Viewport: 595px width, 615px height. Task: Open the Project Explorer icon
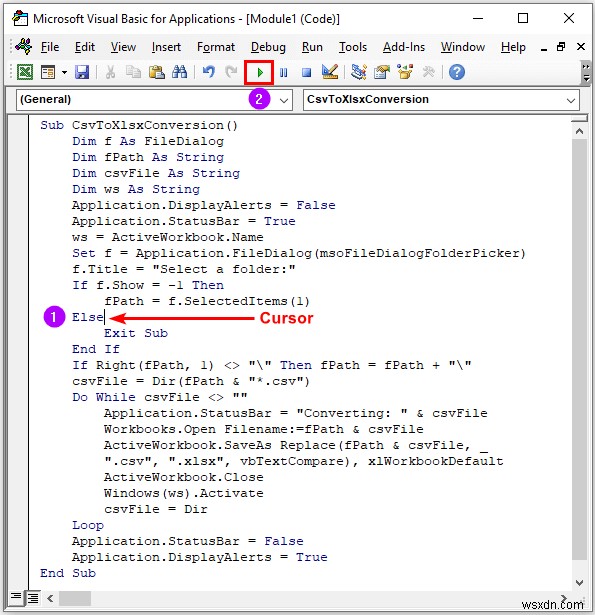[358, 73]
